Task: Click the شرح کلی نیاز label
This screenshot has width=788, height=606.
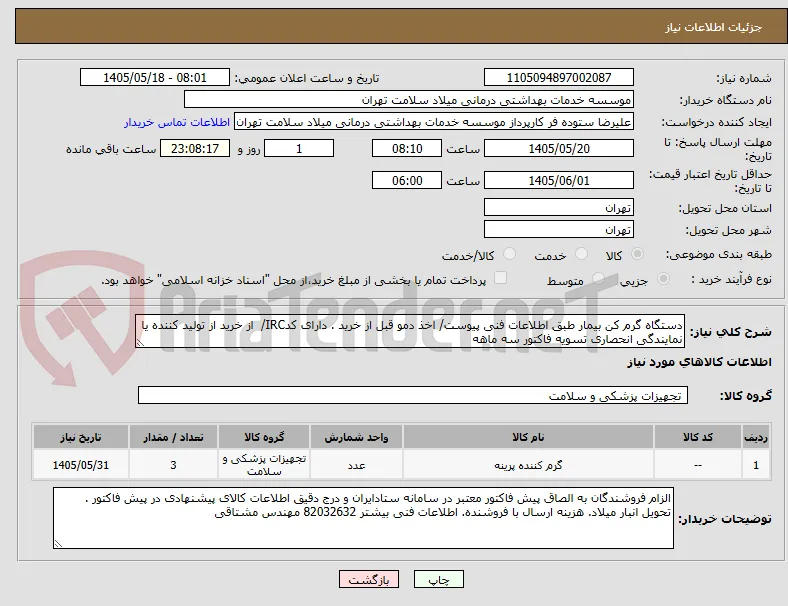Action: 730,332
